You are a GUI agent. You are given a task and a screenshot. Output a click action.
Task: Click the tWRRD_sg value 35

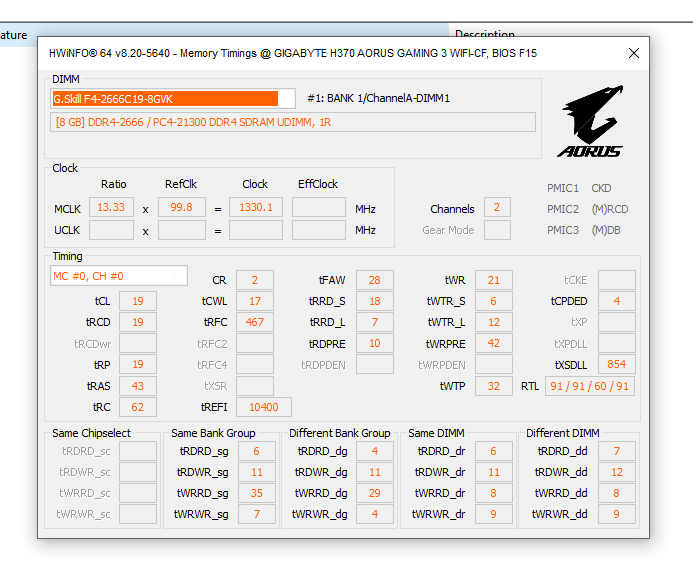click(x=256, y=493)
